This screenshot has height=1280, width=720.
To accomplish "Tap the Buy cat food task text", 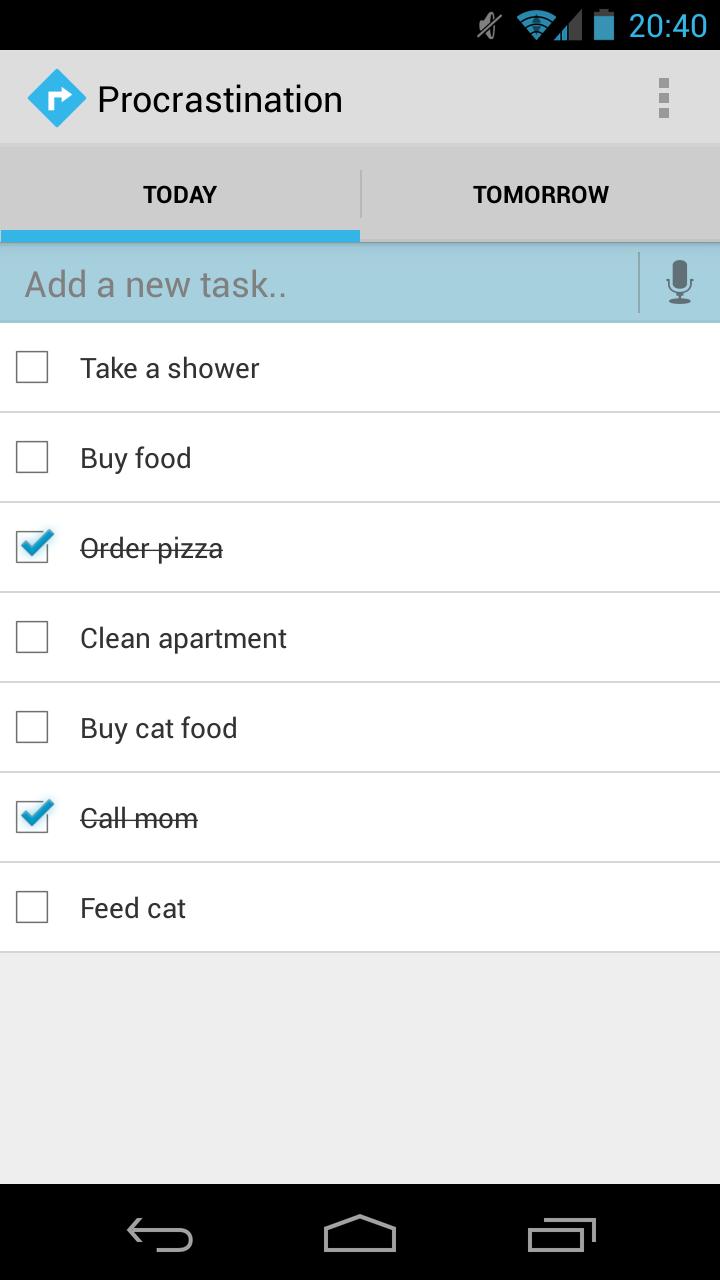I will pos(158,728).
